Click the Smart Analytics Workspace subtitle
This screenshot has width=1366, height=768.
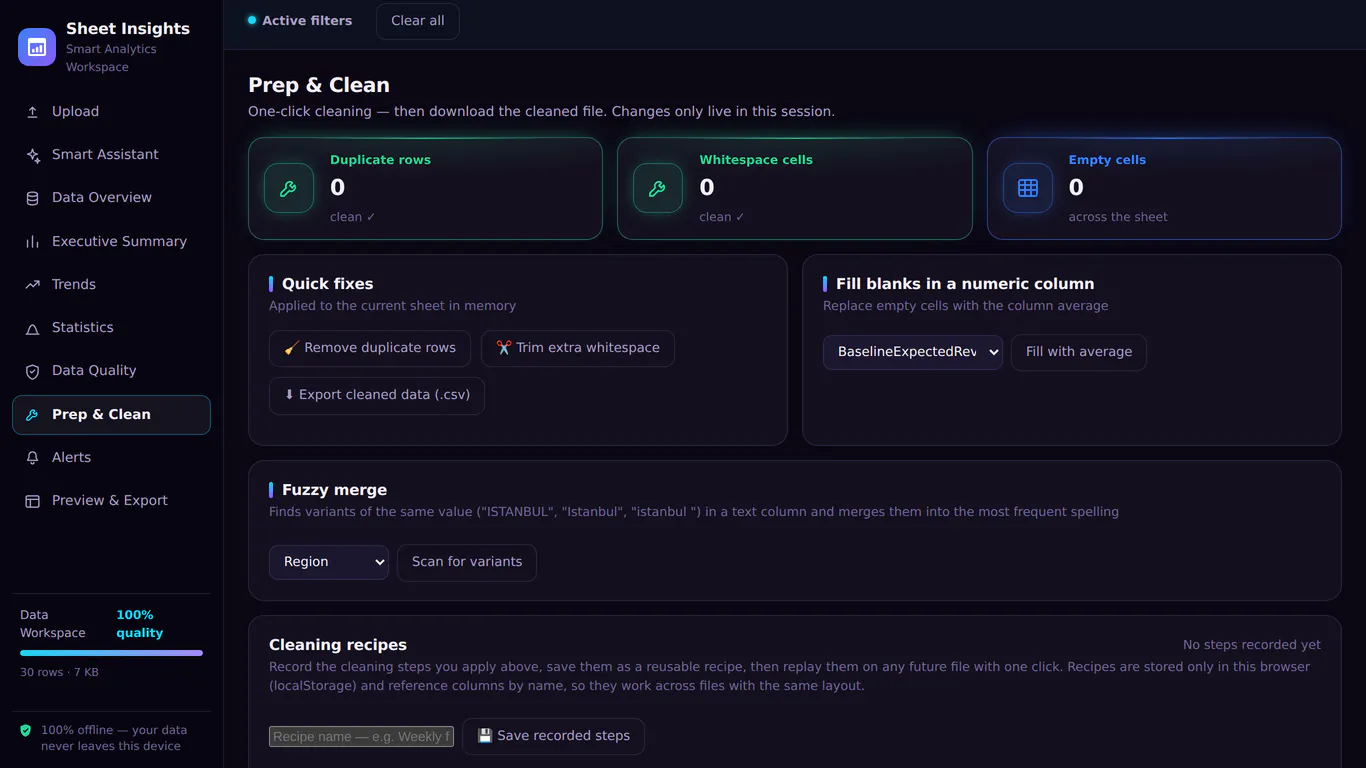111,59
